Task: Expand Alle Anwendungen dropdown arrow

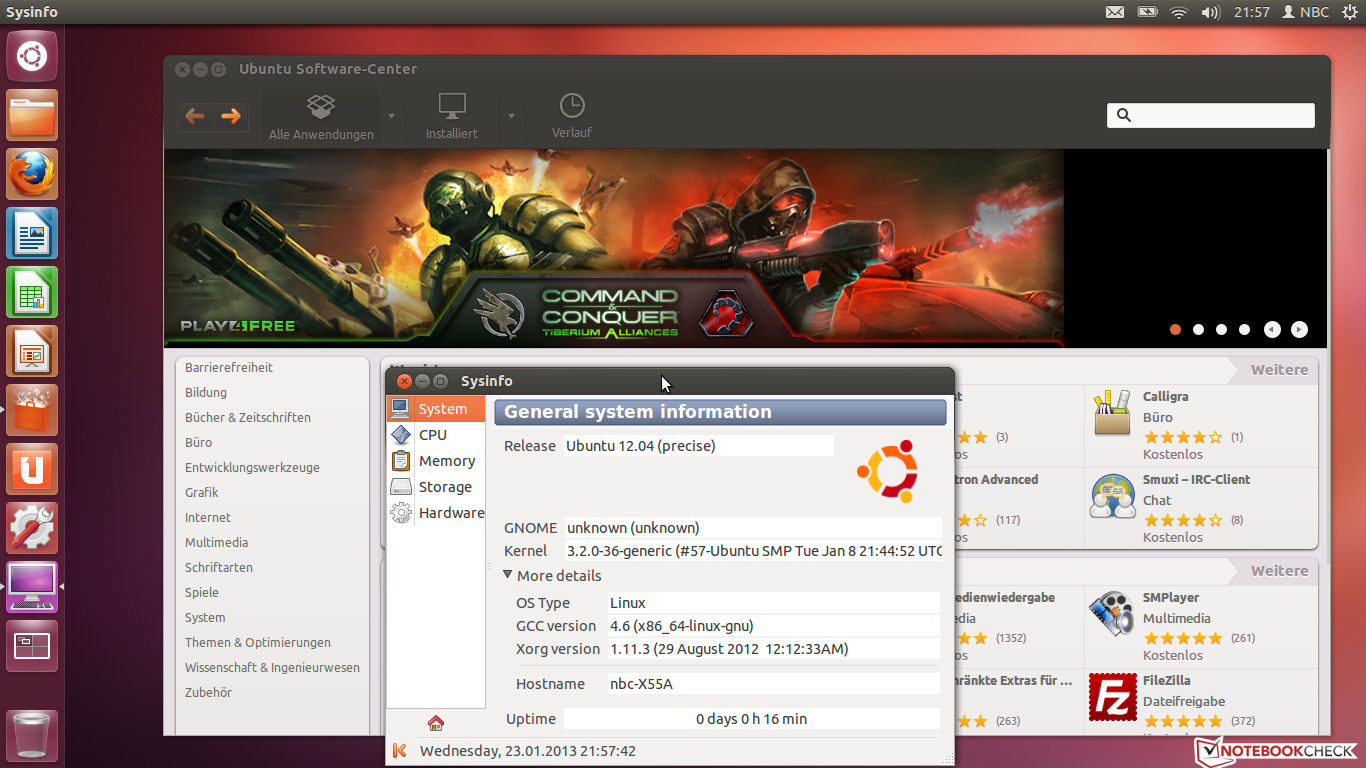Action: 391,116
